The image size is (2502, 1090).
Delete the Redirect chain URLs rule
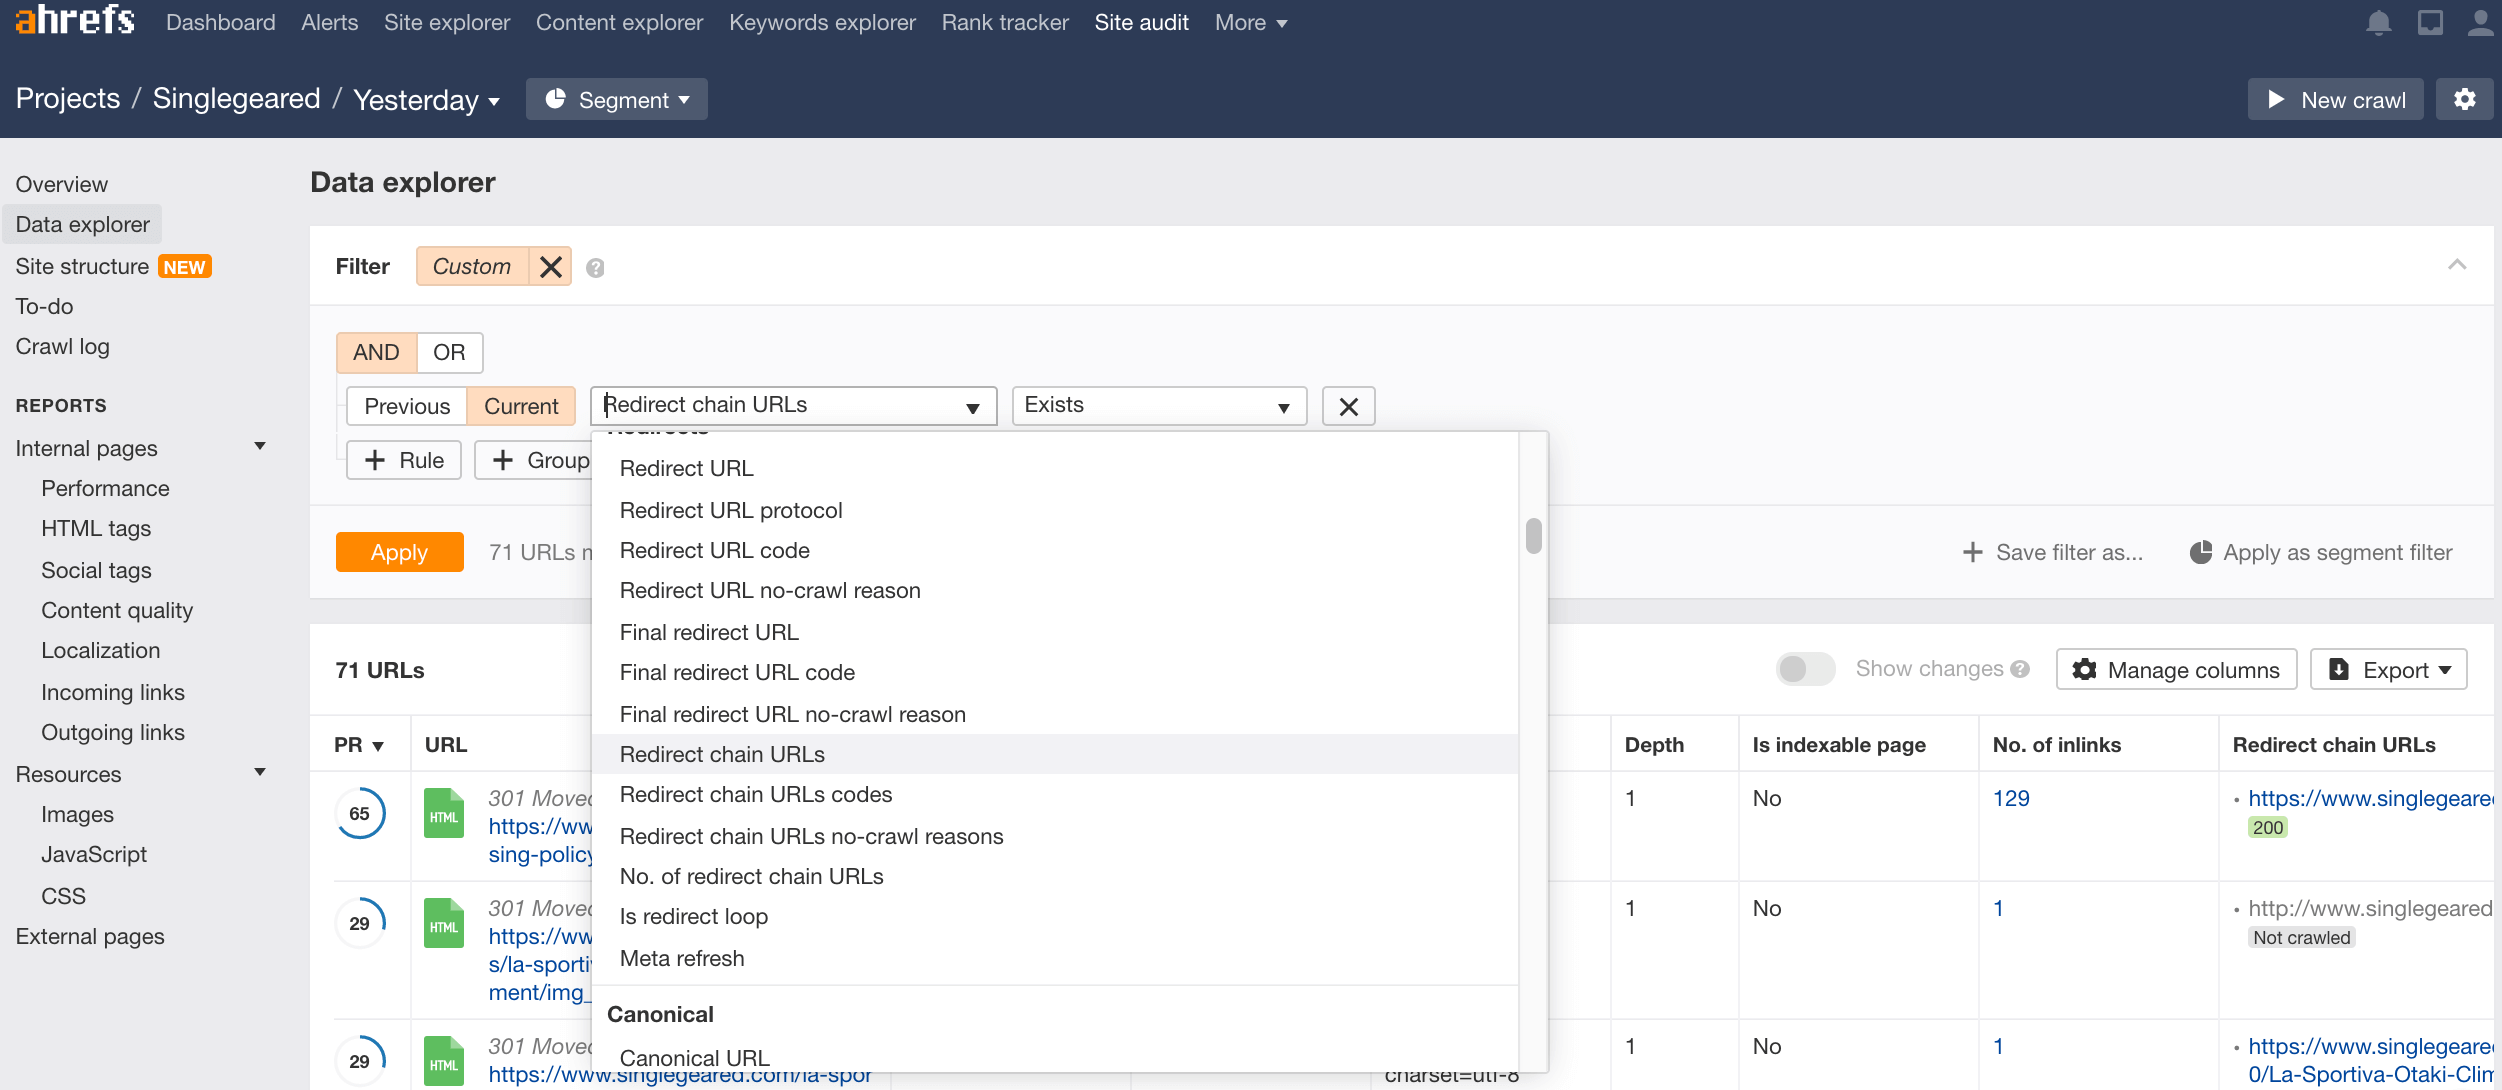(1348, 406)
